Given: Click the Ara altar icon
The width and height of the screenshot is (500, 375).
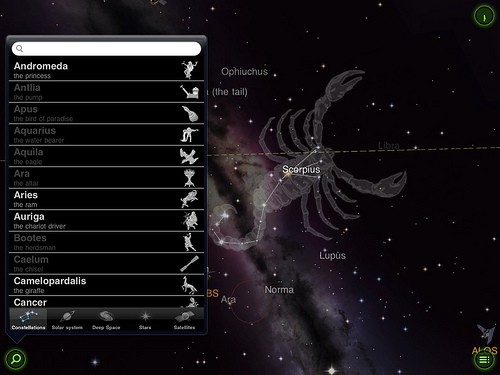Looking at the screenshot, I should click(189, 178).
